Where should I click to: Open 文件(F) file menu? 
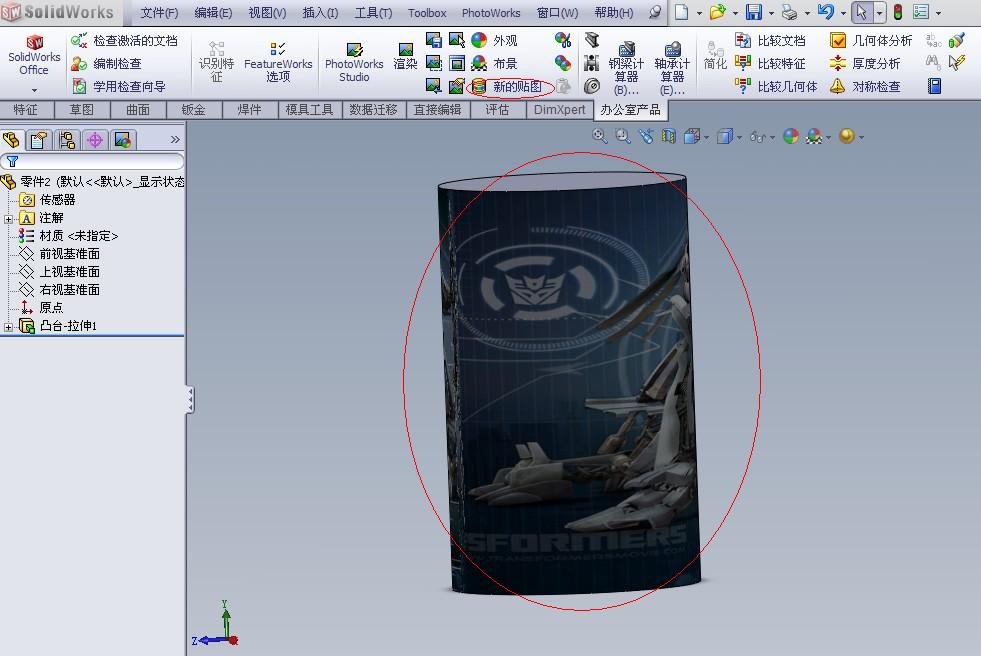[x=159, y=13]
